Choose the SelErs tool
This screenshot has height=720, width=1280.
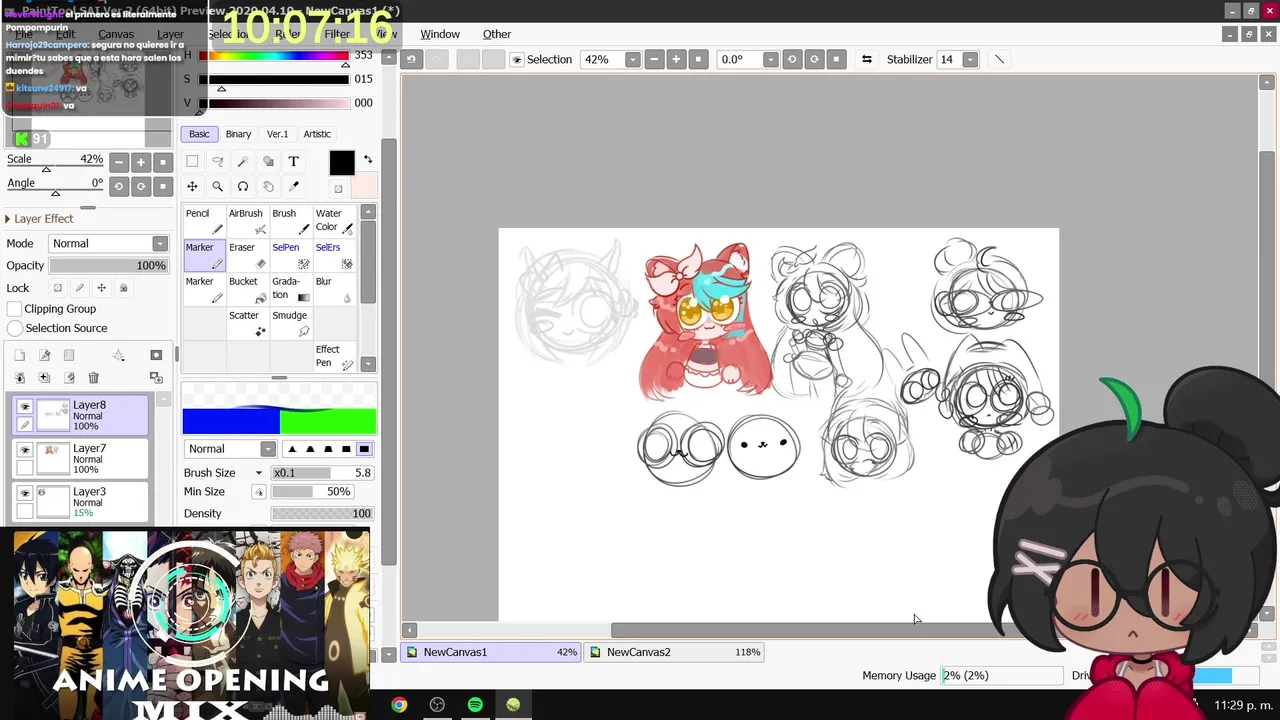(334, 255)
